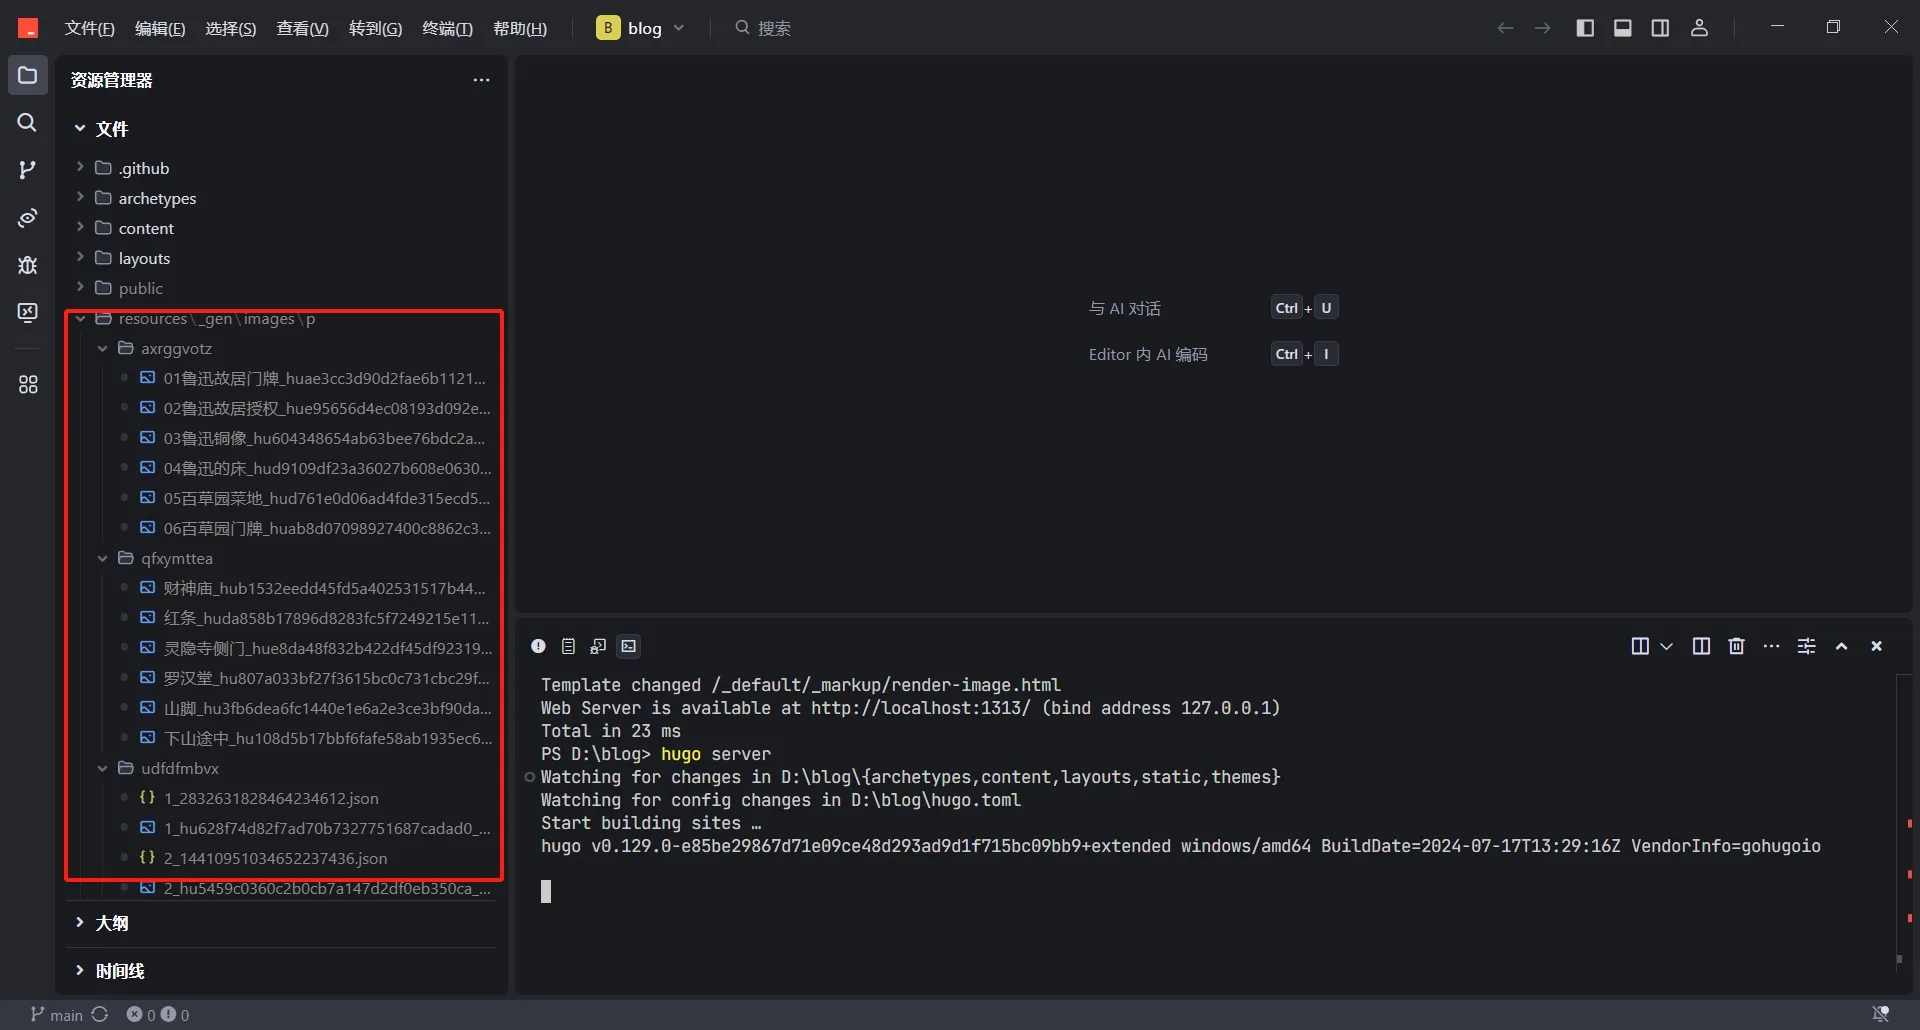Image resolution: width=1920 pixels, height=1030 pixels.
Task: Show the Debug Console panel icon
Action: tap(598, 646)
